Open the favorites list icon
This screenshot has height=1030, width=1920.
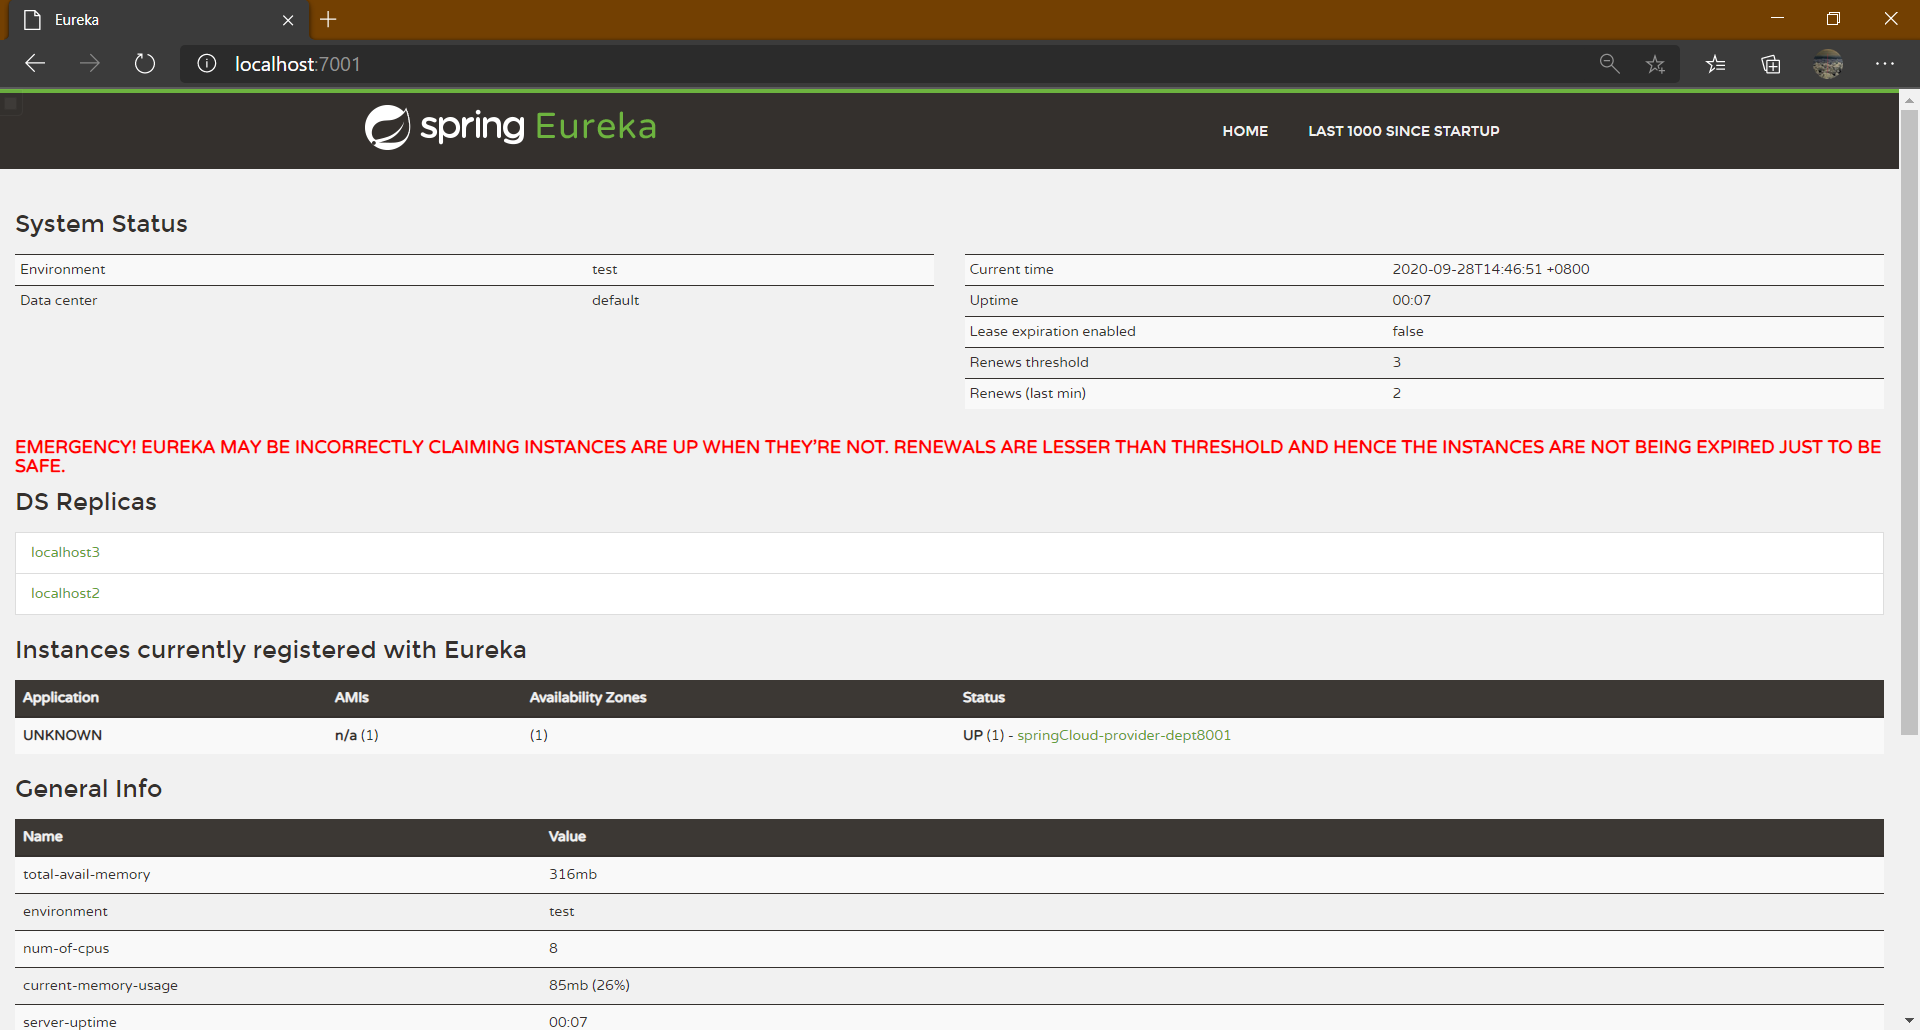click(1716, 64)
